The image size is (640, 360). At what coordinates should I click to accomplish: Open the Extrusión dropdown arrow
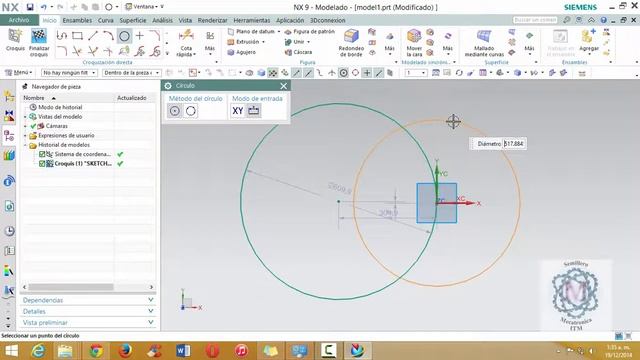pos(263,42)
